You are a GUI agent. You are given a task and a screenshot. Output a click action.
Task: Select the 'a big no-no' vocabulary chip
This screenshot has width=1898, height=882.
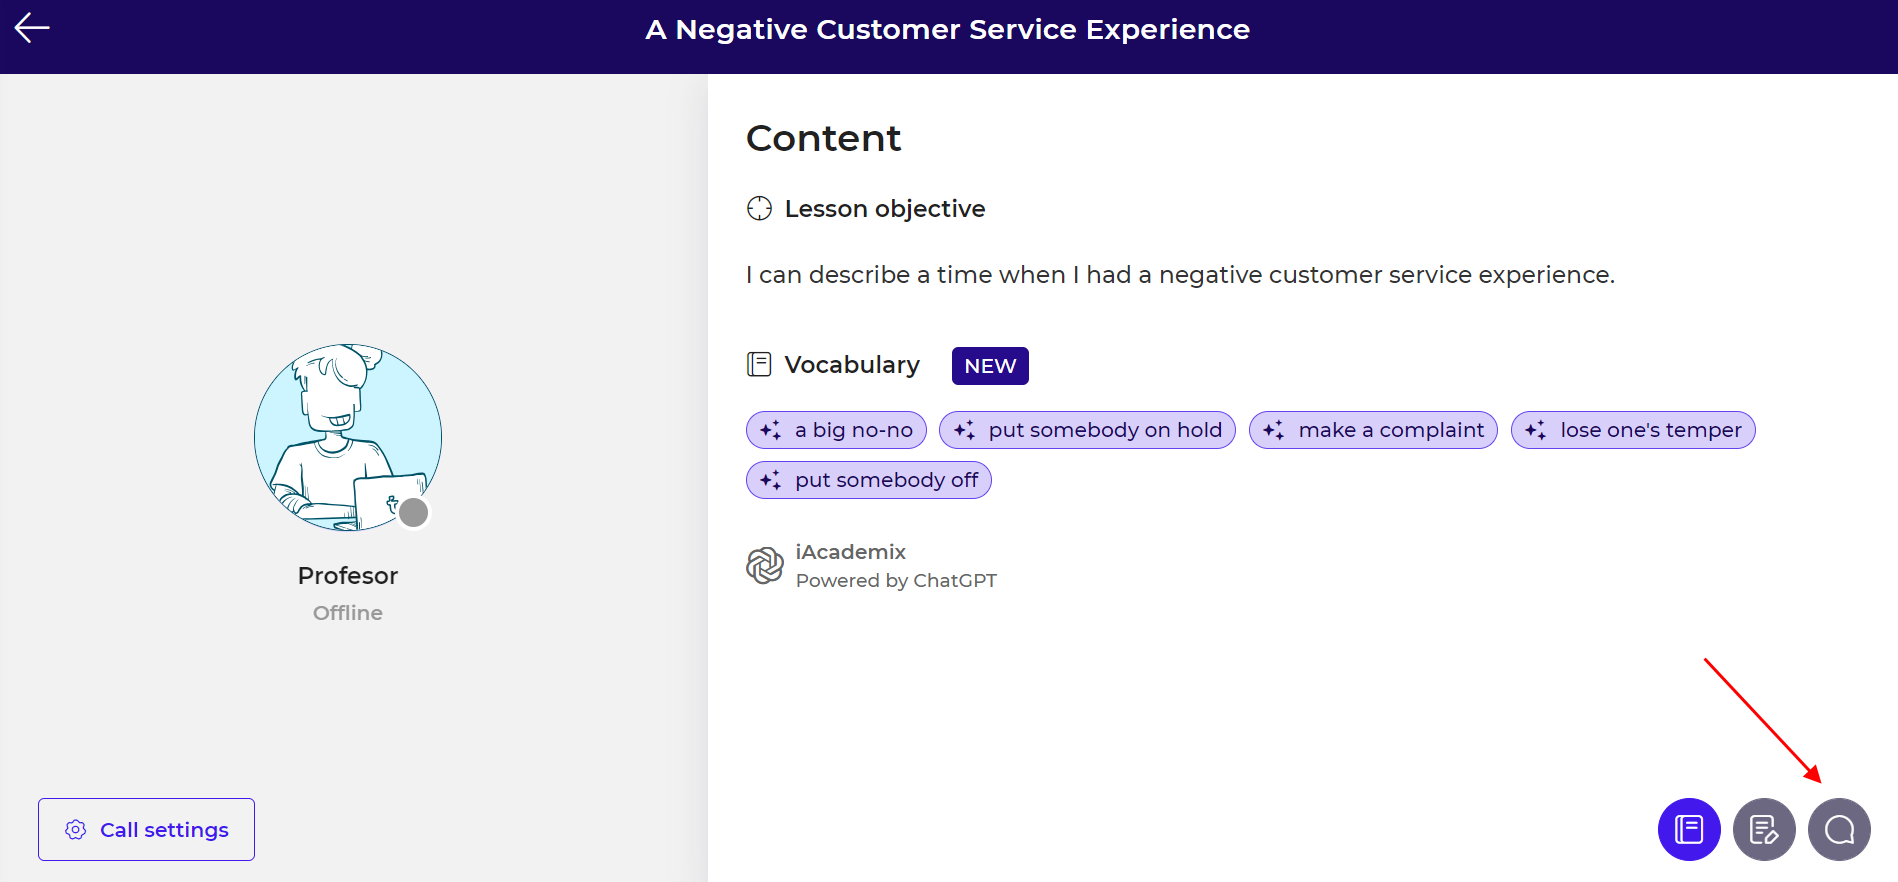(x=836, y=430)
